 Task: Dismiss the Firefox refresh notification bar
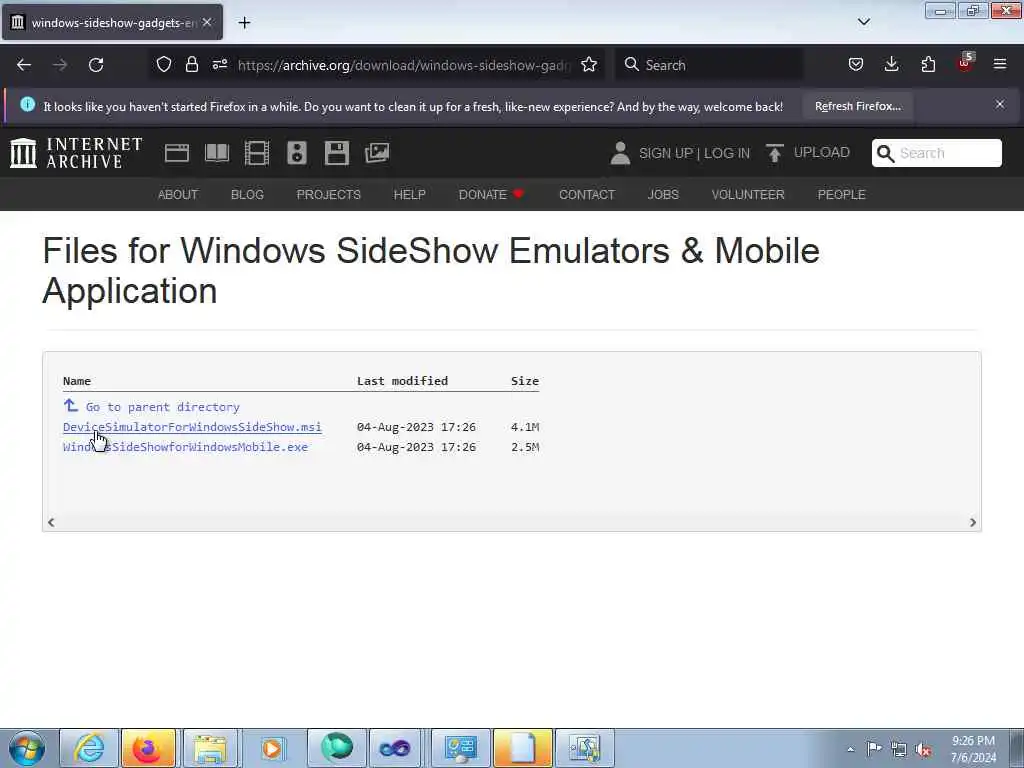click(x=1000, y=104)
